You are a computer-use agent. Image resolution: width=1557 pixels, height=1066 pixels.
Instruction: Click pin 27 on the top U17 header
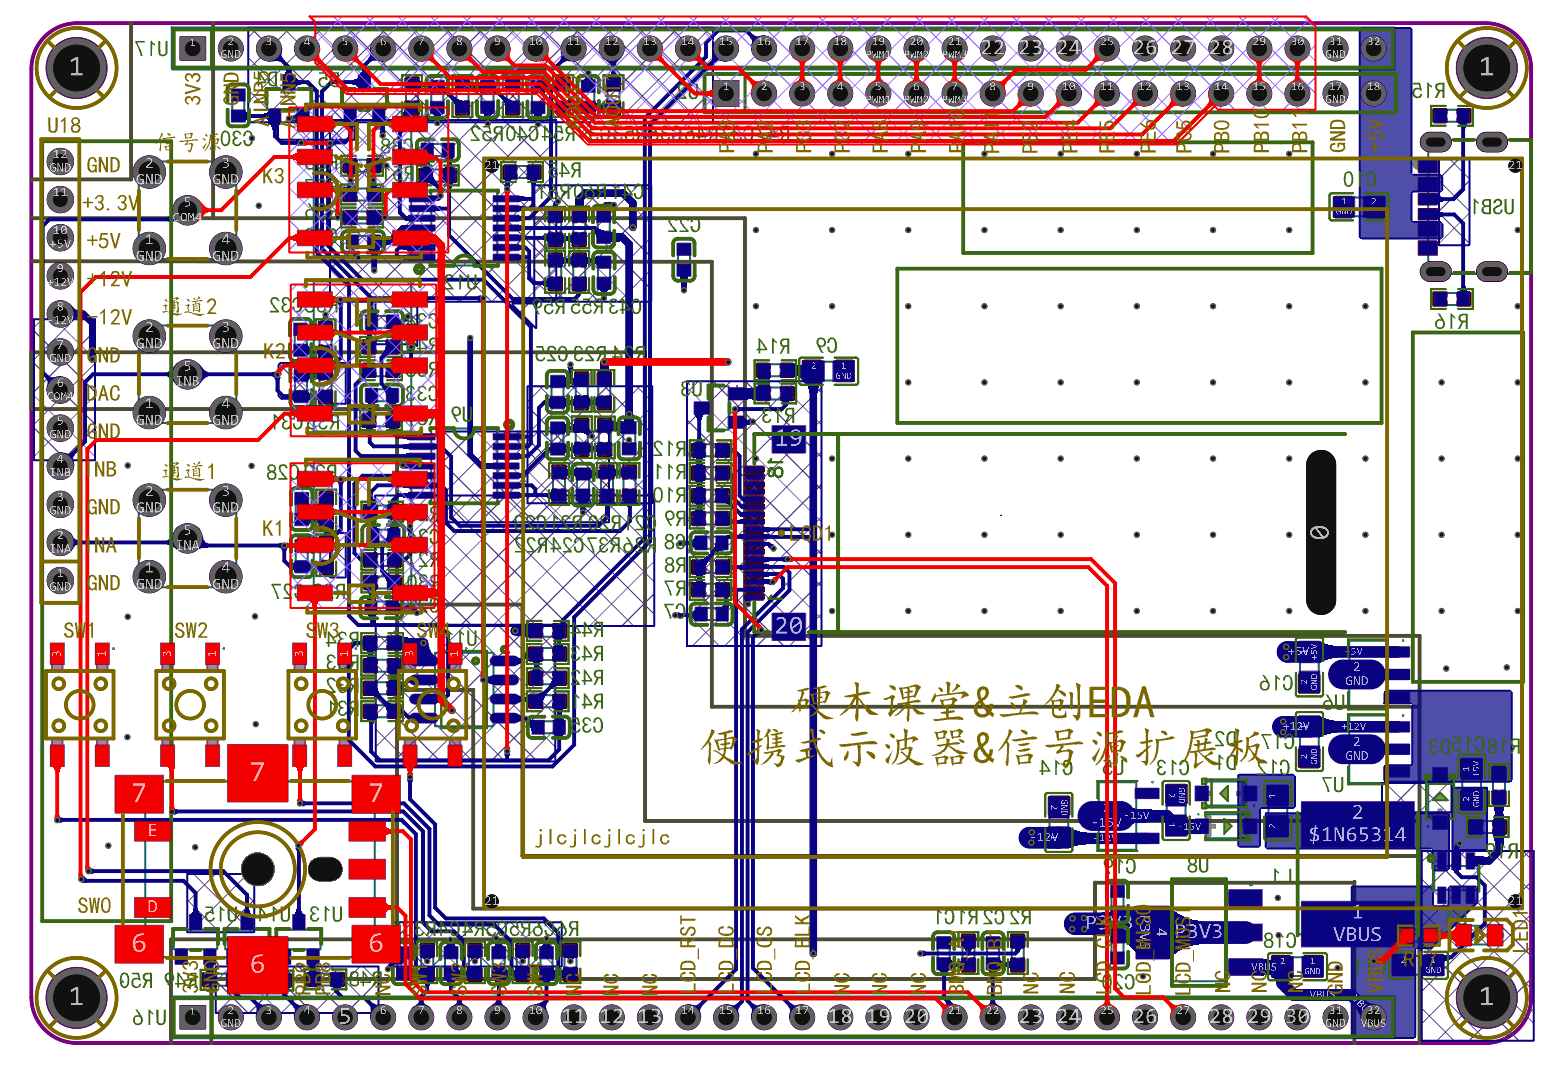[1183, 47]
